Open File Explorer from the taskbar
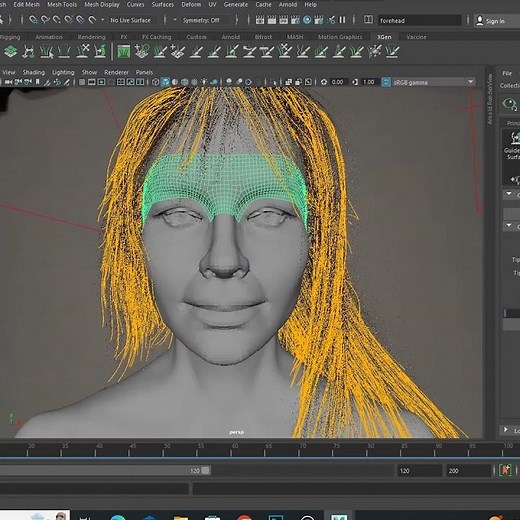 tap(181, 517)
